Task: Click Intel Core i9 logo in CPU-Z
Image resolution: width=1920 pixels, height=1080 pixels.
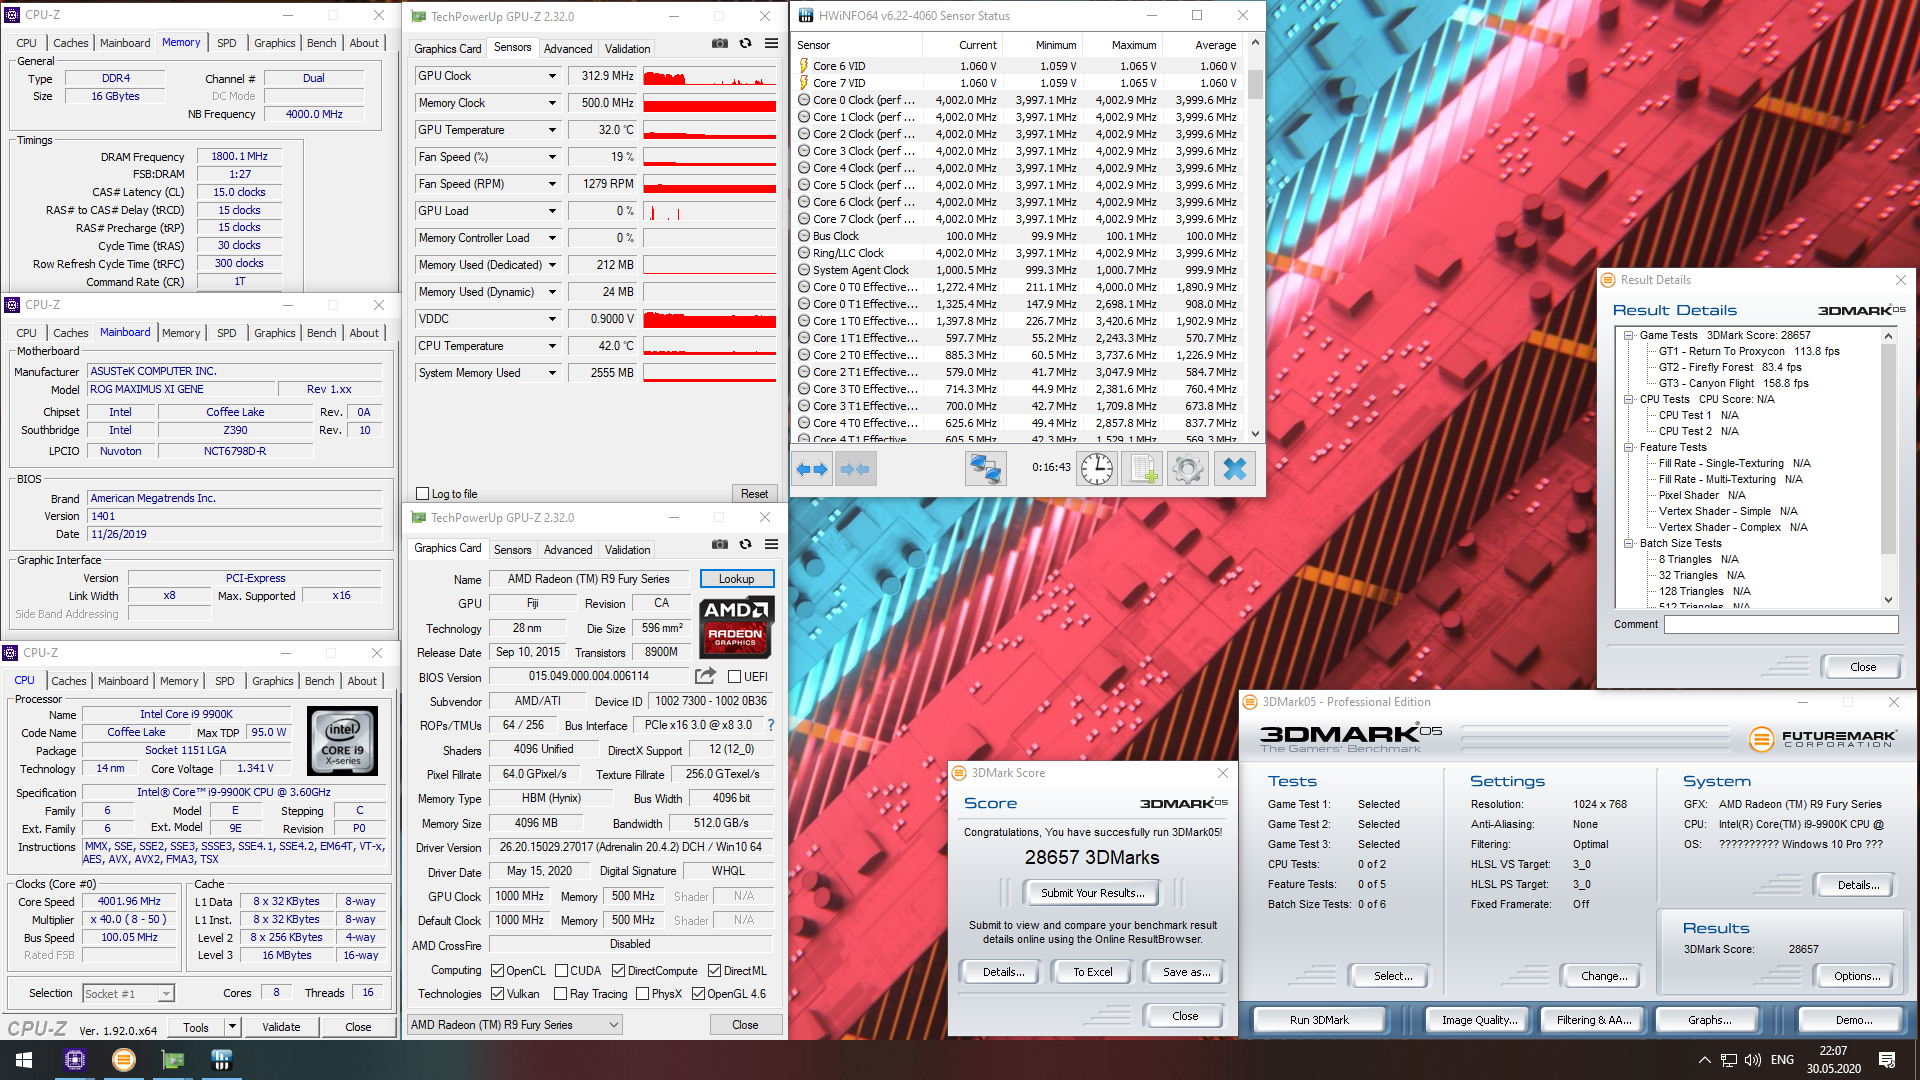Action: [343, 741]
